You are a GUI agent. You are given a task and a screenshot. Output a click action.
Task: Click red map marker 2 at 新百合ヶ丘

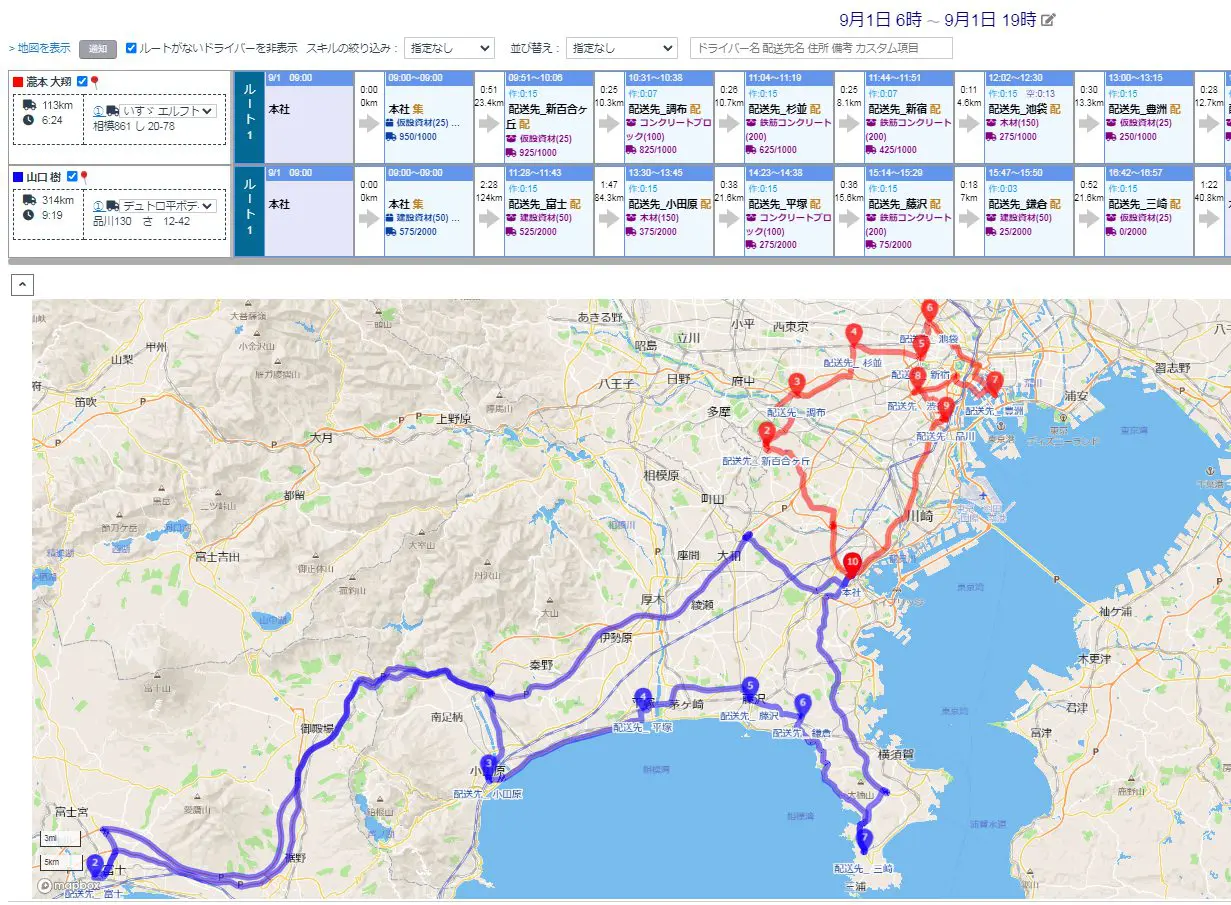pyautogui.click(x=766, y=432)
